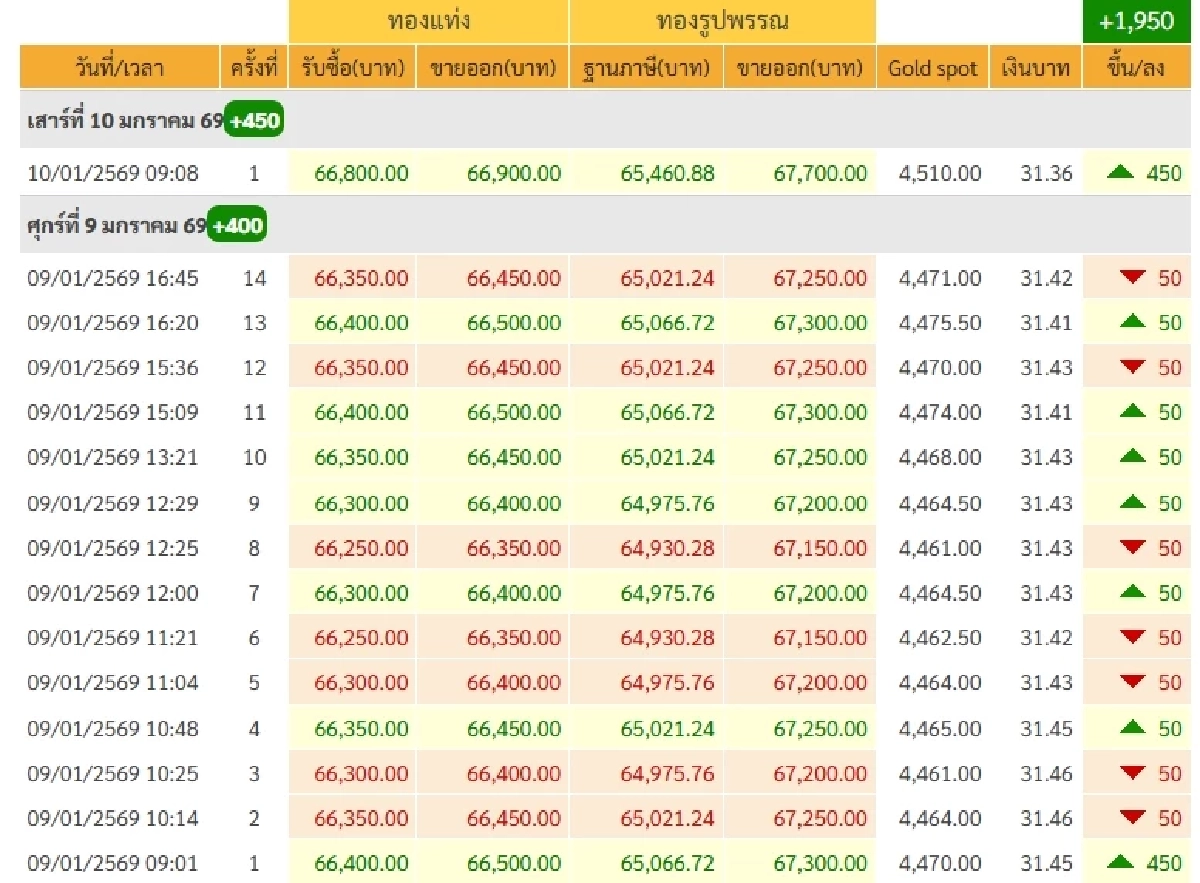This screenshot has height=883, width=1200.
Task: Click the green up arrow in the 09/01/2569 09:01 row
Action: click(x=1121, y=863)
